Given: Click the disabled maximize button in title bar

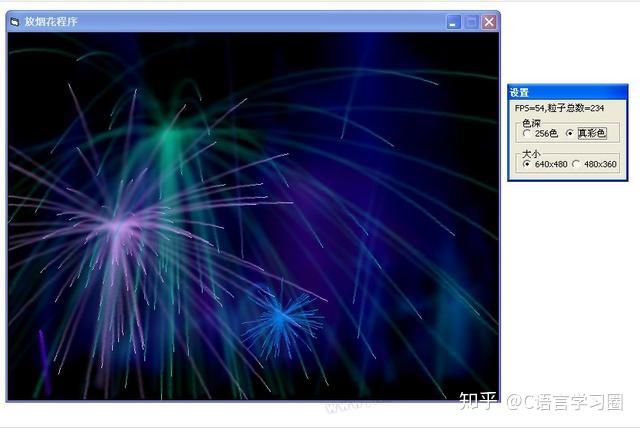Looking at the screenshot, I should tap(471, 22).
